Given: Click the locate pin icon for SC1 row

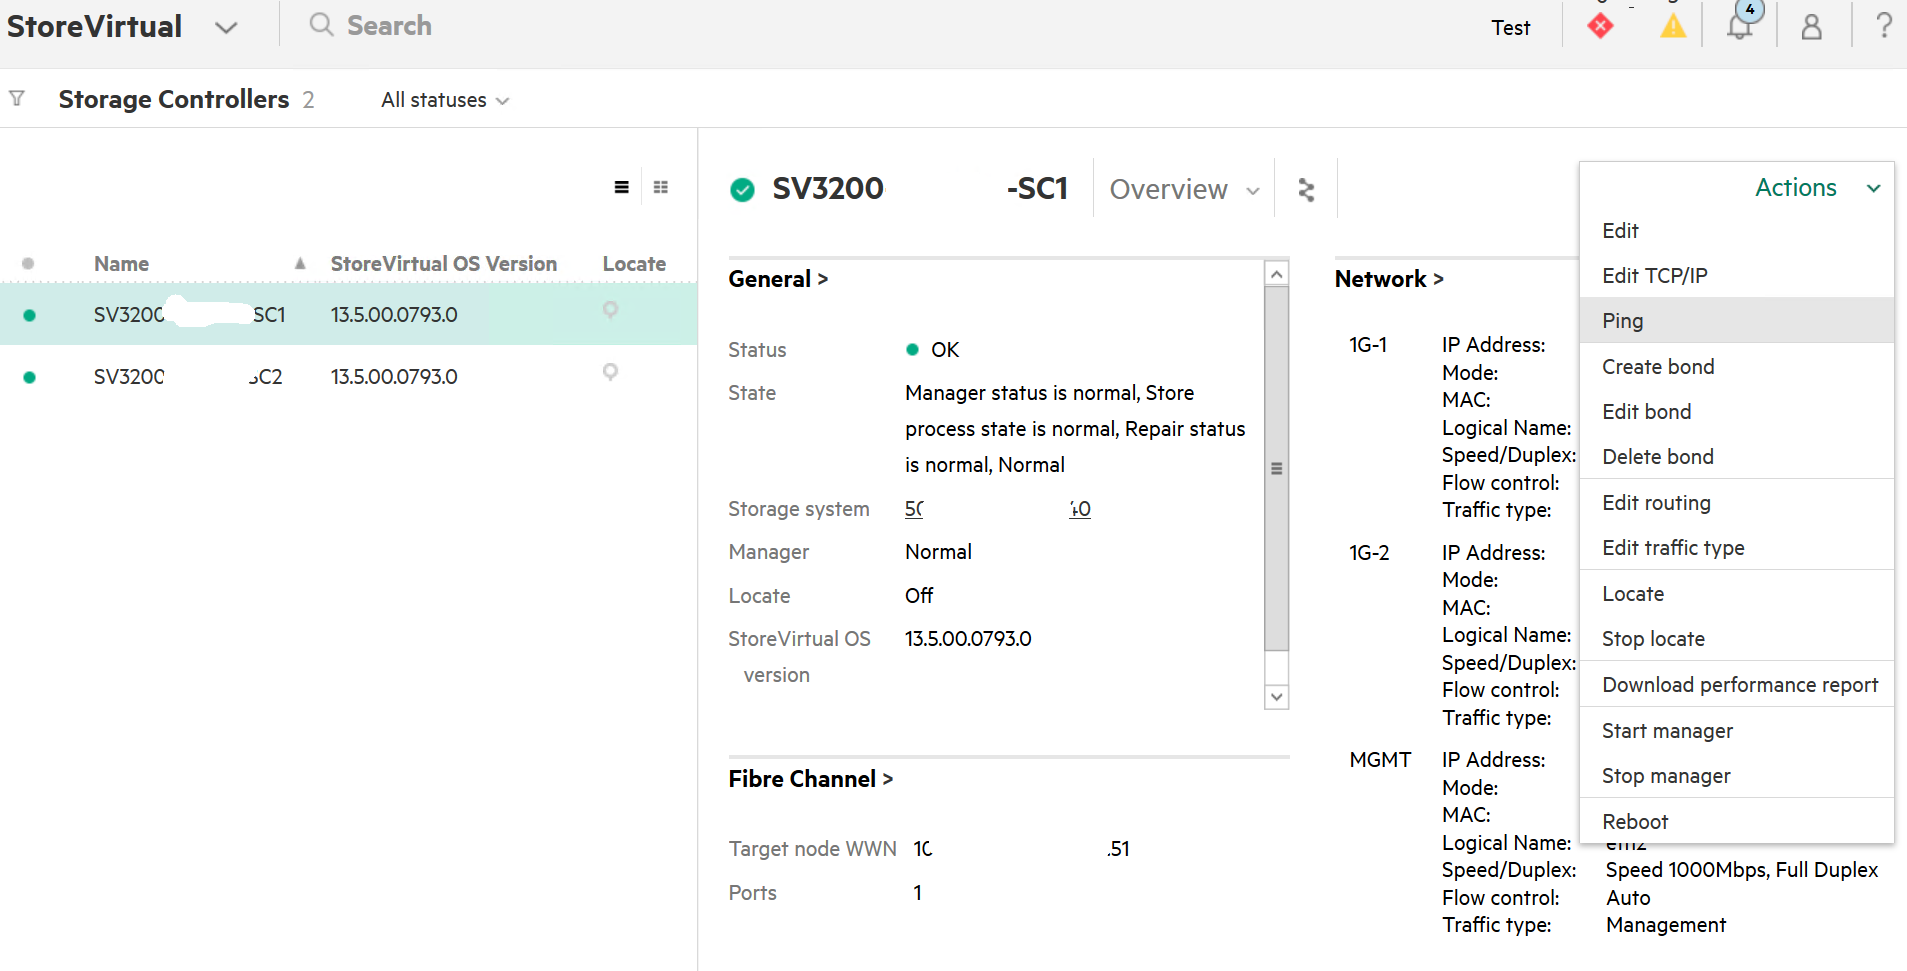Looking at the screenshot, I should (610, 311).
